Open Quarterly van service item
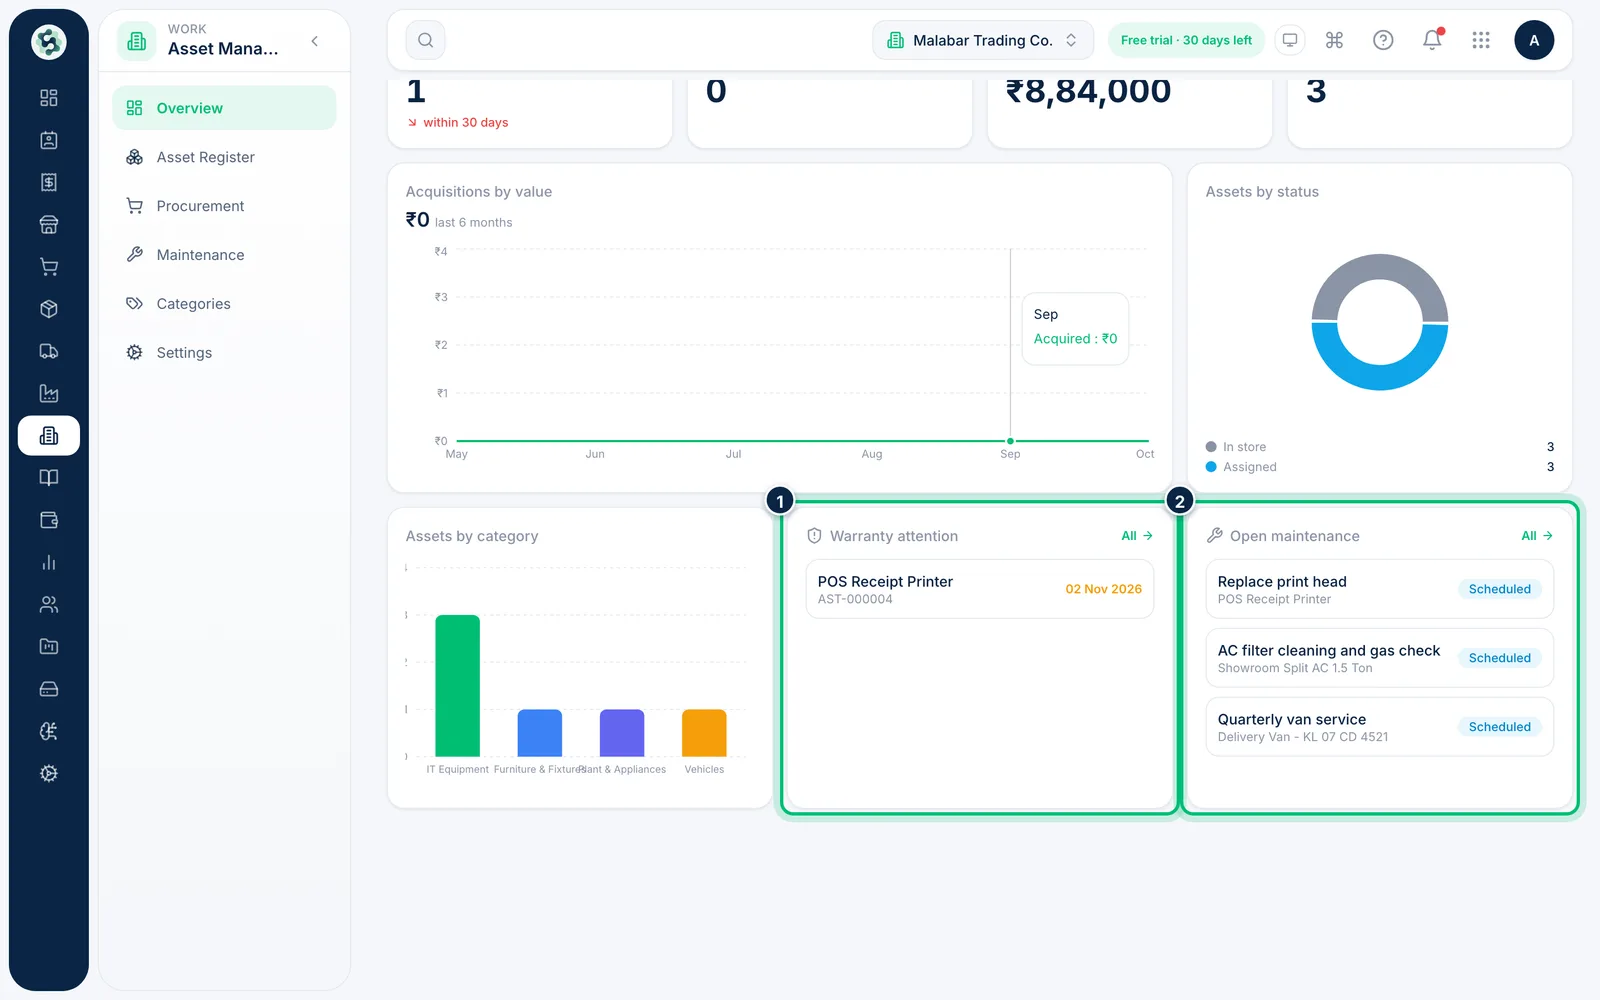1600x1000 pixels. click(1380, 727)
